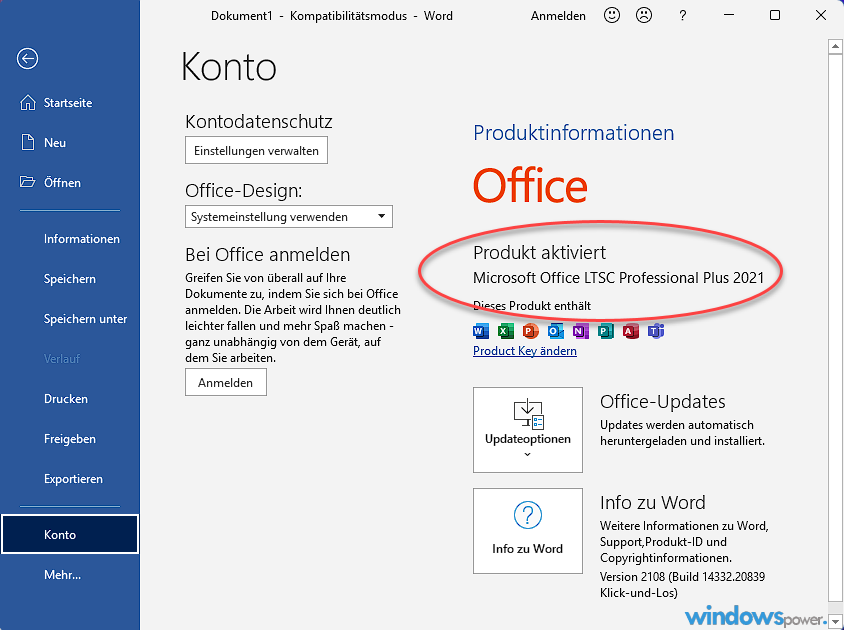This screenshot has height=630, width=844.
Task: Send positive feedback via smiley face
Action: click(x=611, y=15)
